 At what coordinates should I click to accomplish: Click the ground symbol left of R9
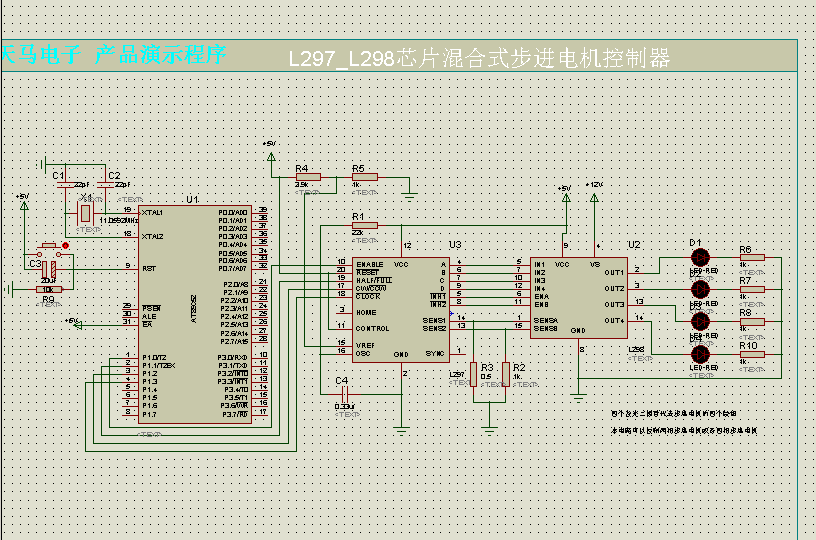[9, 289]
